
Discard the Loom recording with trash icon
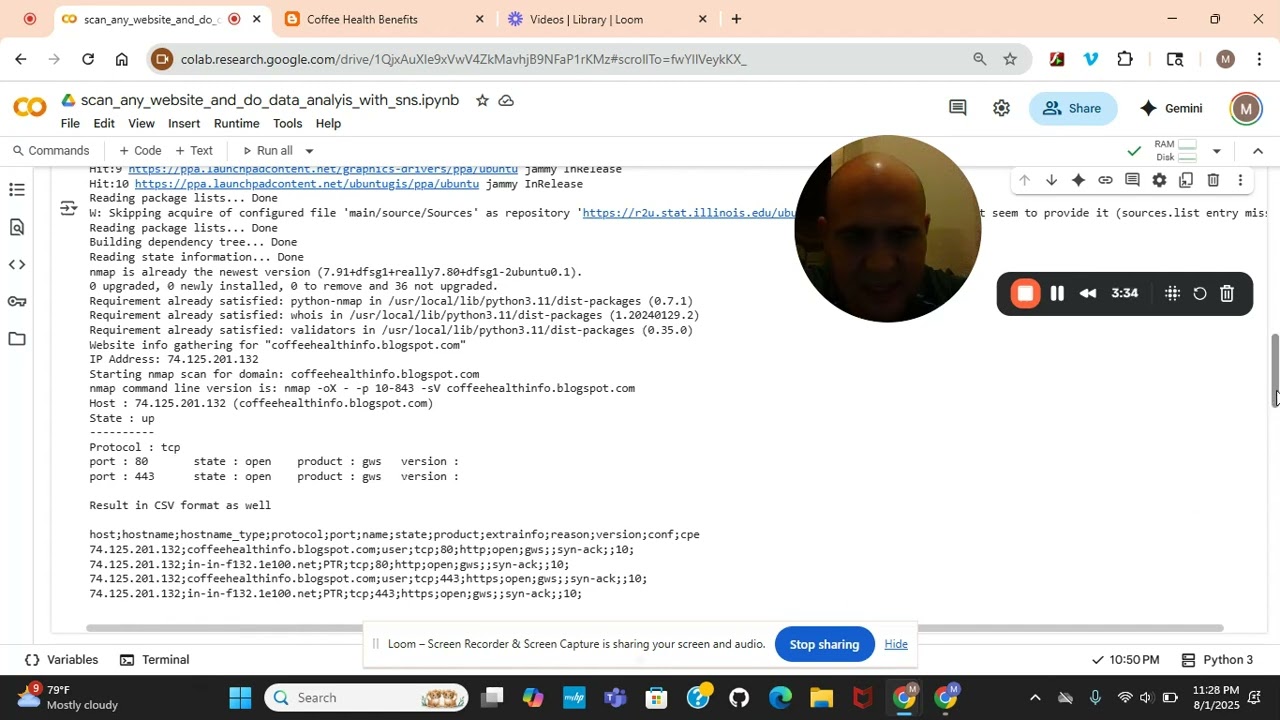pos(1228,294)
